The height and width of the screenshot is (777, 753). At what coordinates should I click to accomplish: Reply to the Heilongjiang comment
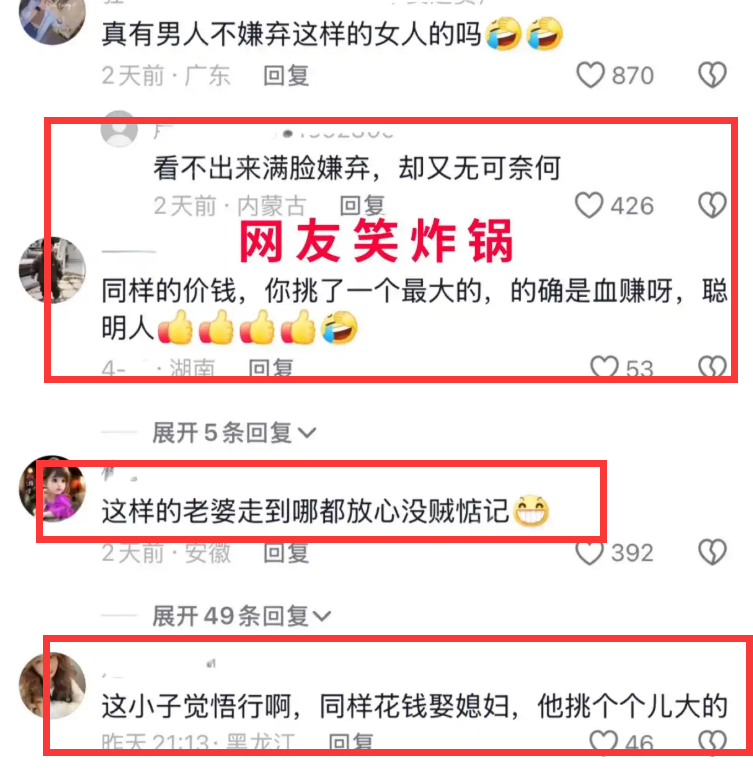tap(351, 741)
